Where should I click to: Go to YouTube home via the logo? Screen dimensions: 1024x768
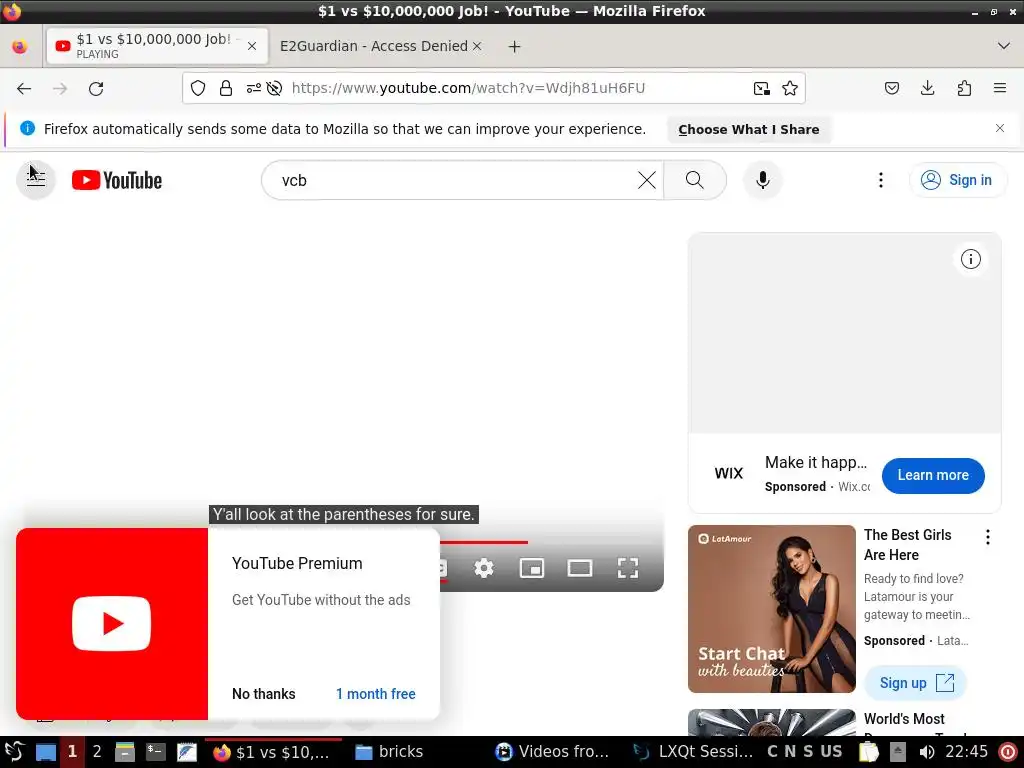point(117,180)
